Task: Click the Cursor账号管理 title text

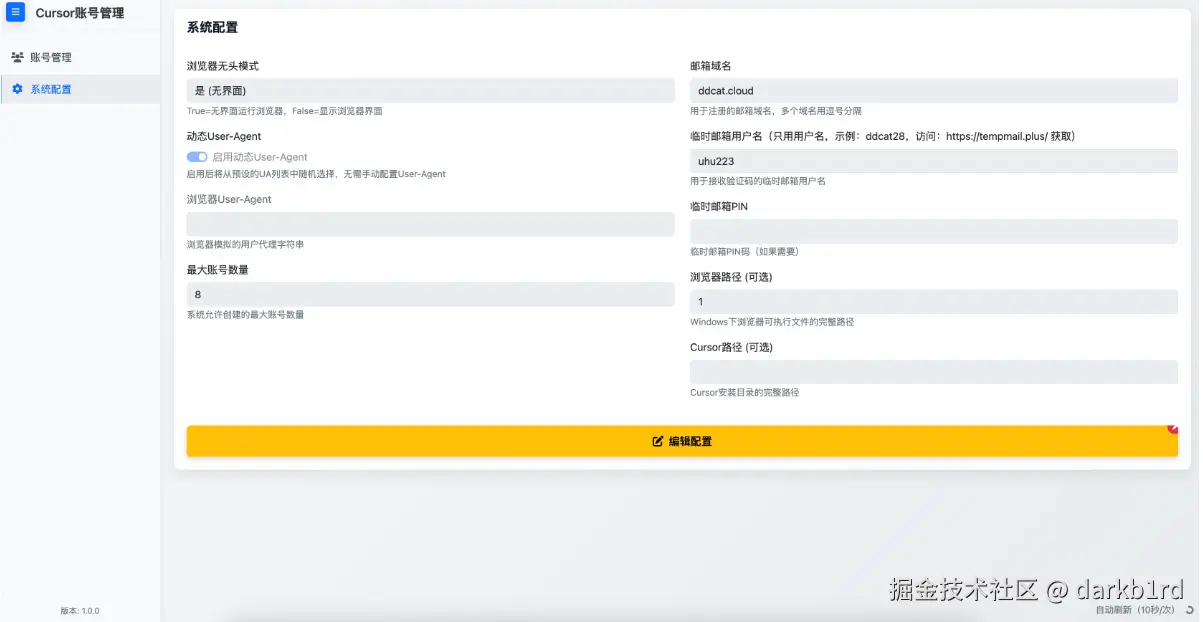Action: pos(80,13)
